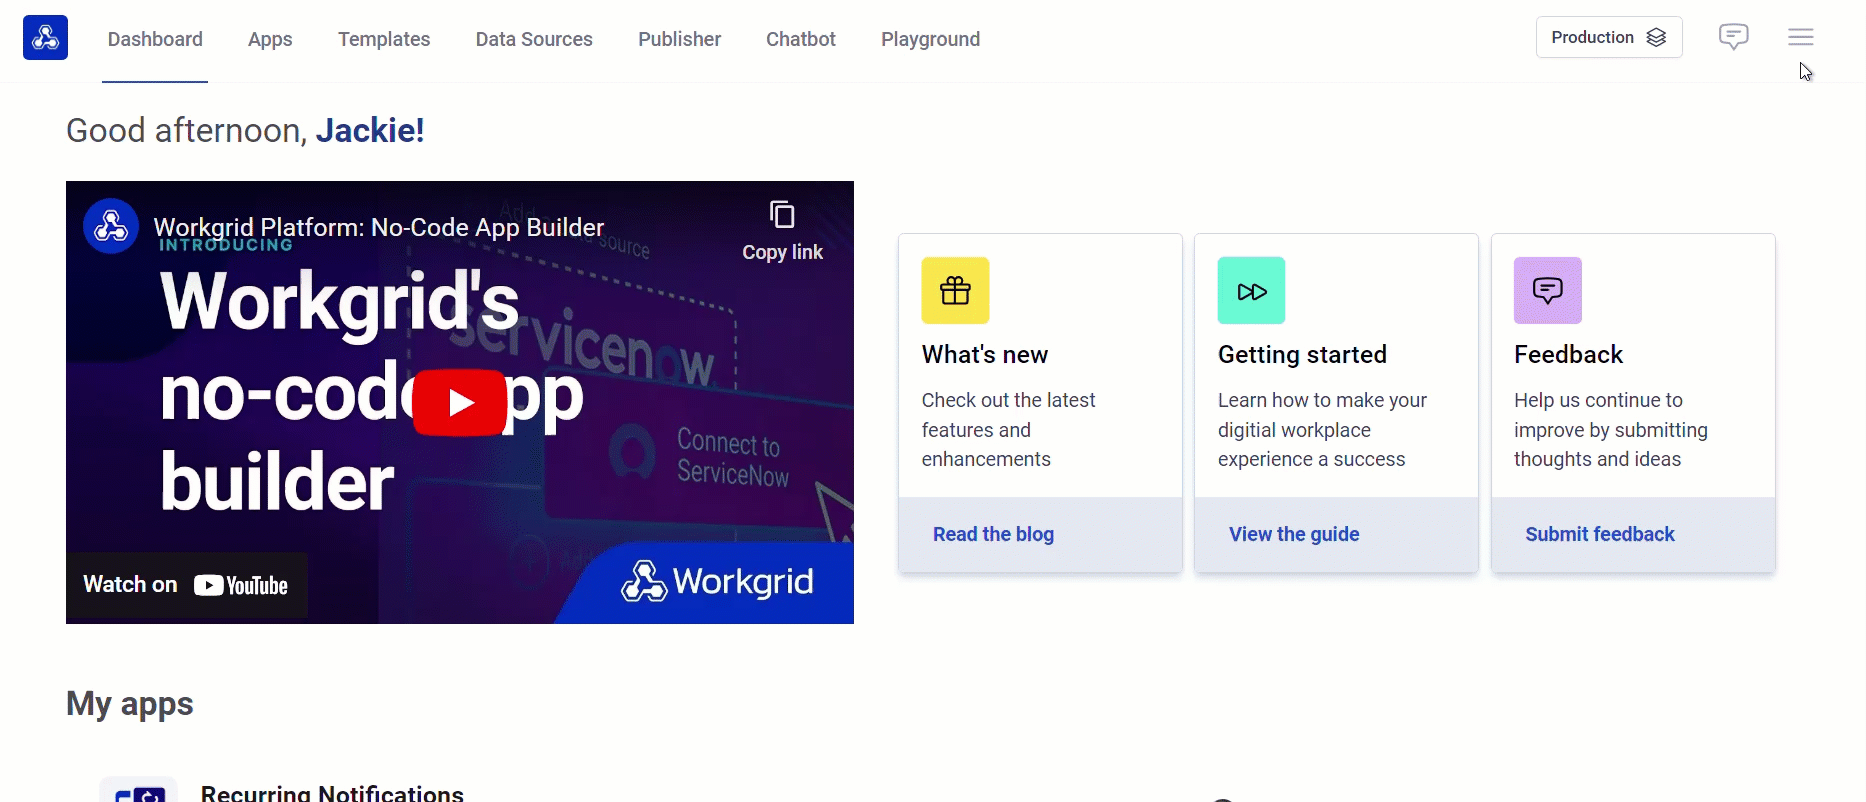The width and height of the screenshot is (1866, 802).
Task: Select the Playground tab
Action: (x=930, y=39)
